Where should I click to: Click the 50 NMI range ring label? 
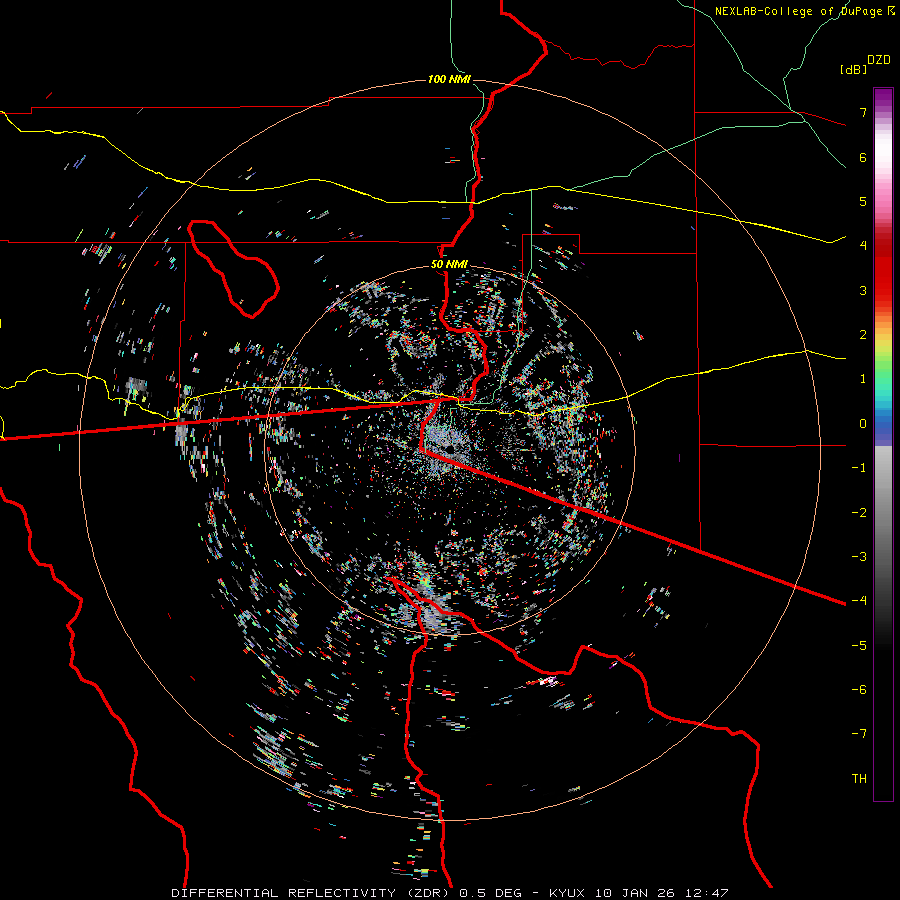[x=449, y=264]
